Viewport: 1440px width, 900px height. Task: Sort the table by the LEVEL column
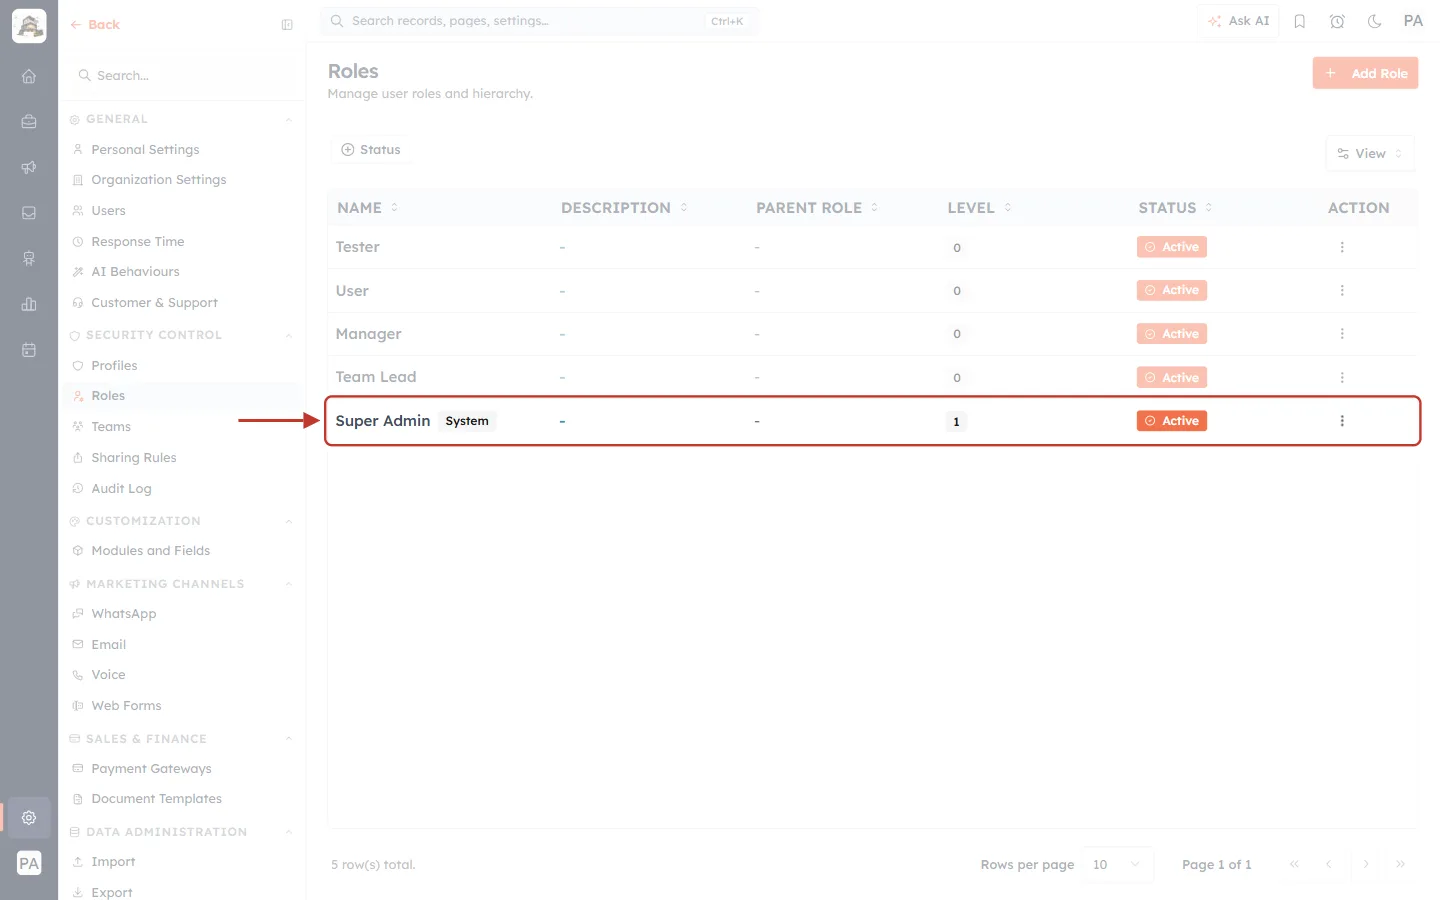980,208
